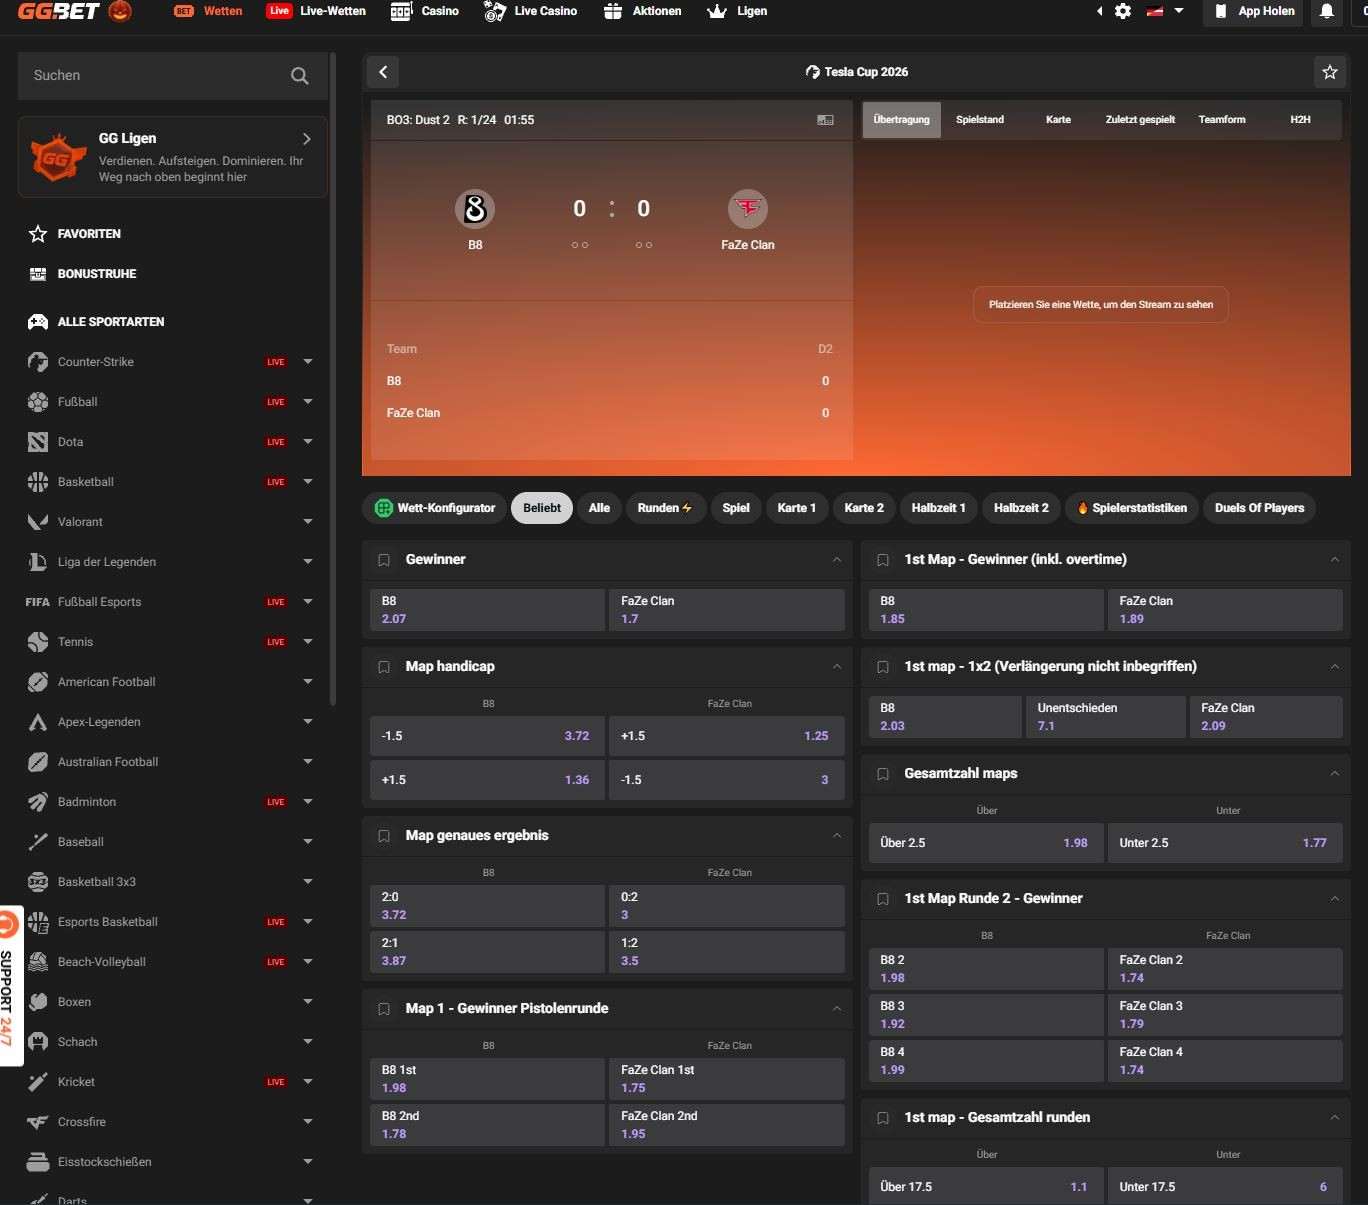The image size is (1368, 1205).
Task: Open Schach icon in sidebar
Action: (38, 1042)
